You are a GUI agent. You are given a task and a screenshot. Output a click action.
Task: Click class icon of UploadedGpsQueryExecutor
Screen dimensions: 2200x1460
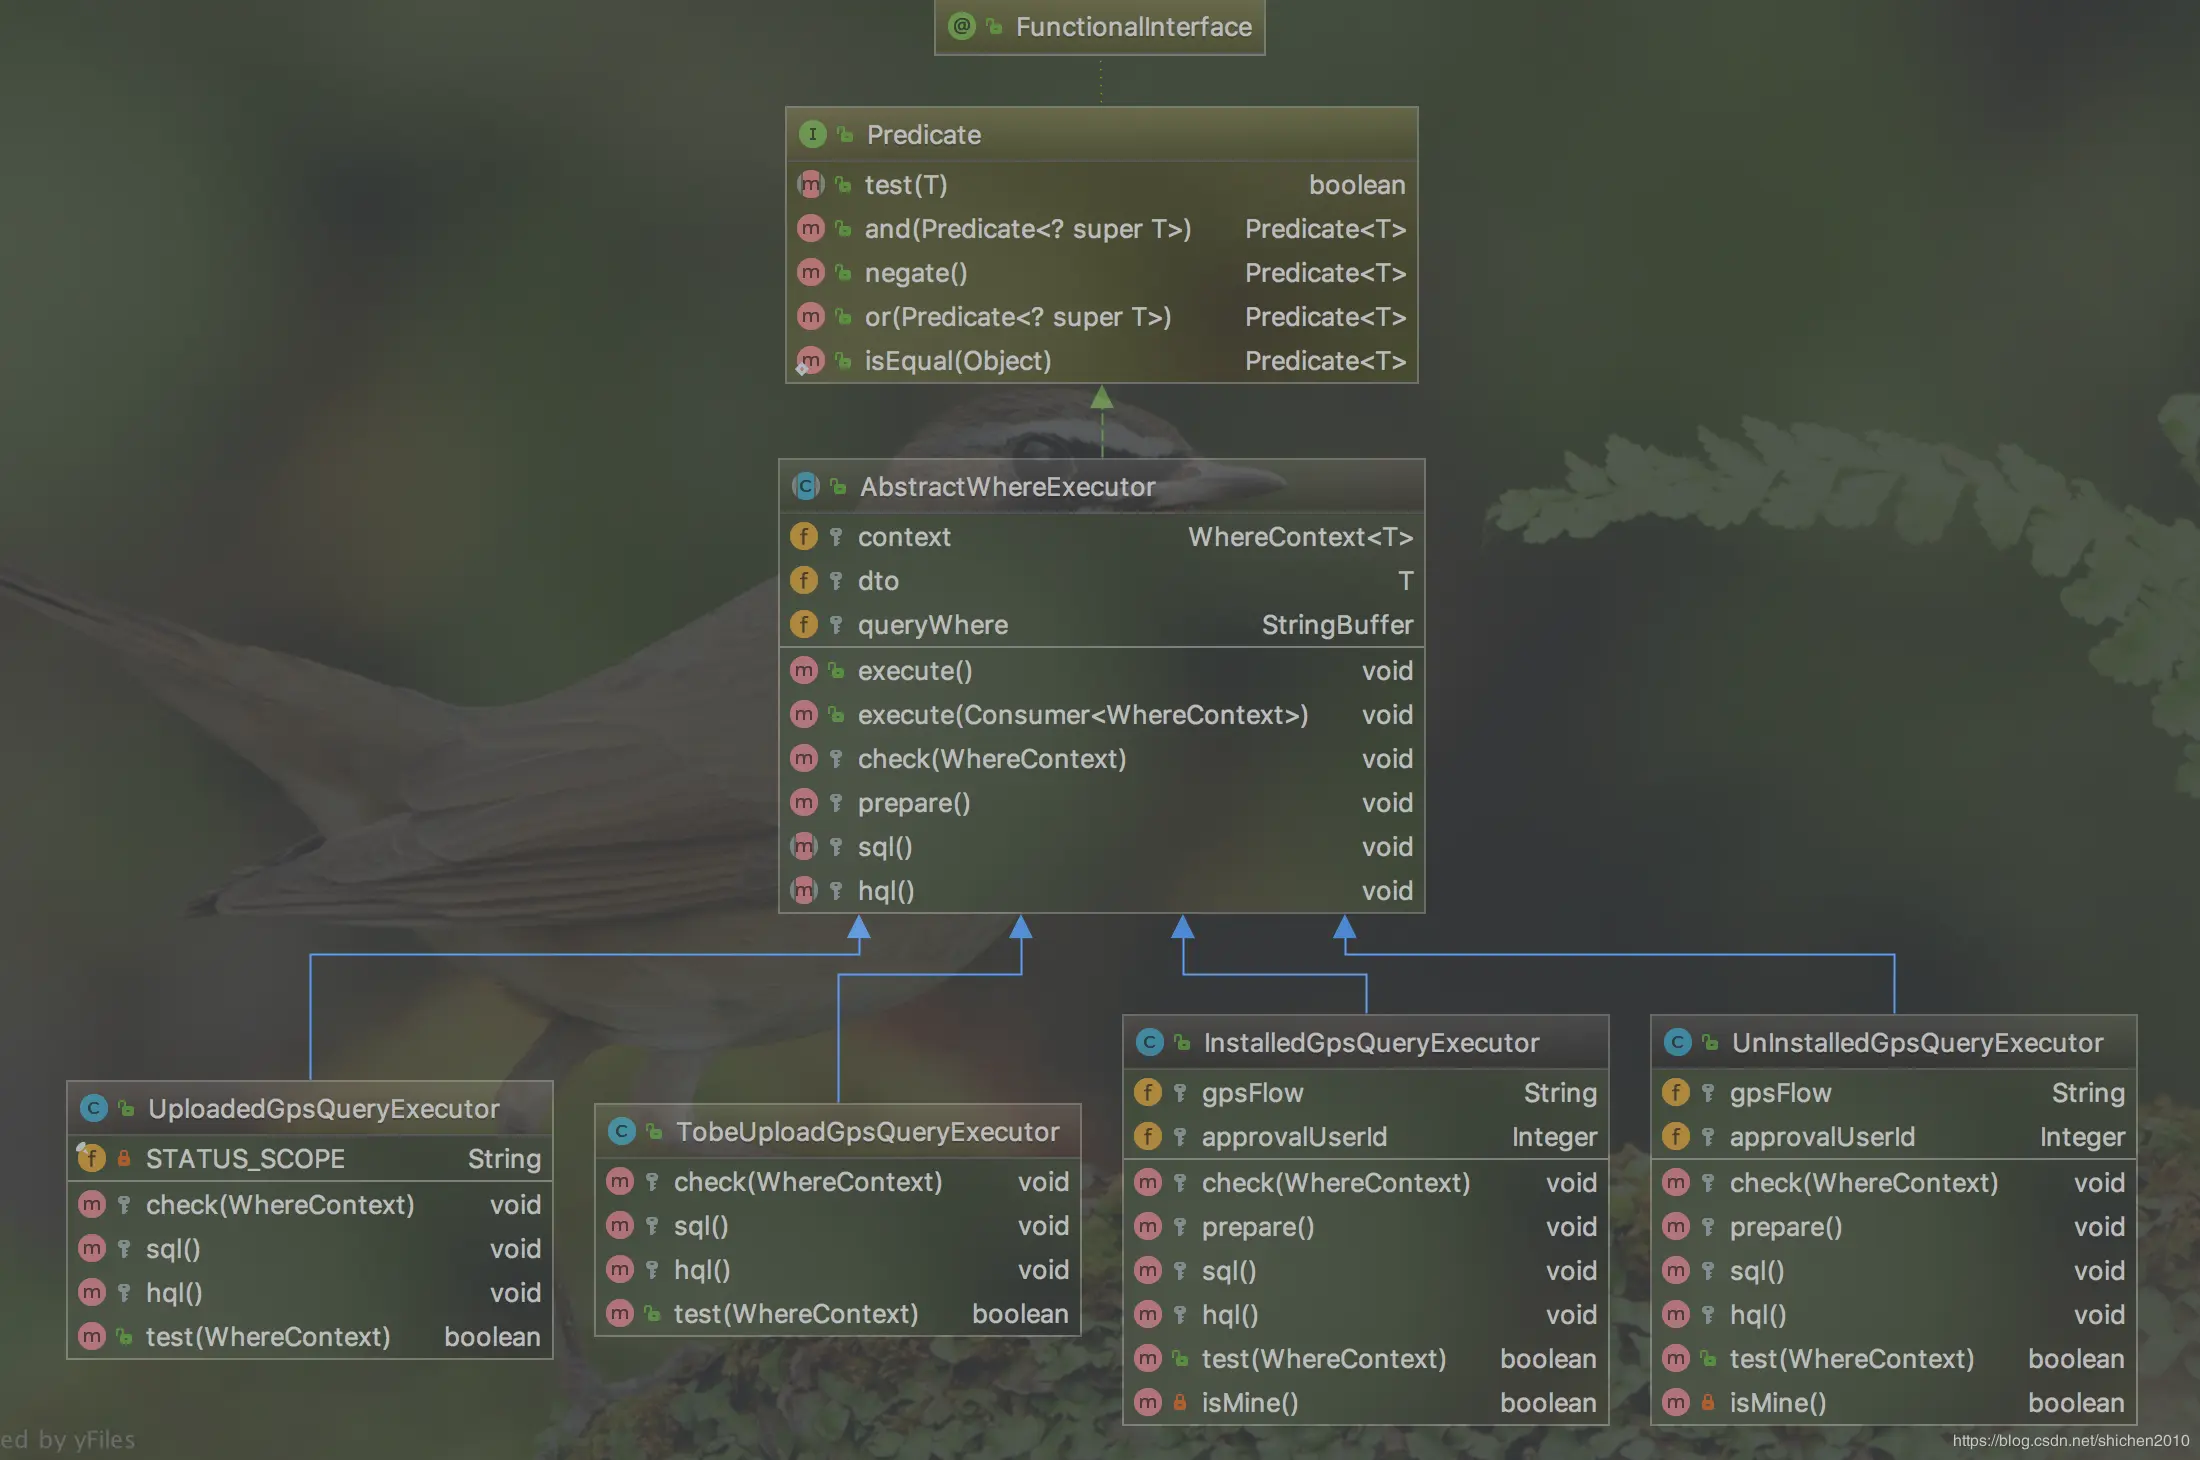pos(93,1108)
